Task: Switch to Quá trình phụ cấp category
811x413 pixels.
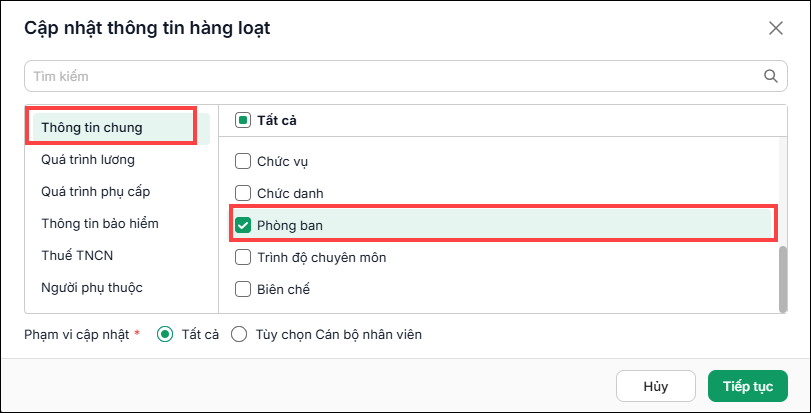Action: click(96, 192)
